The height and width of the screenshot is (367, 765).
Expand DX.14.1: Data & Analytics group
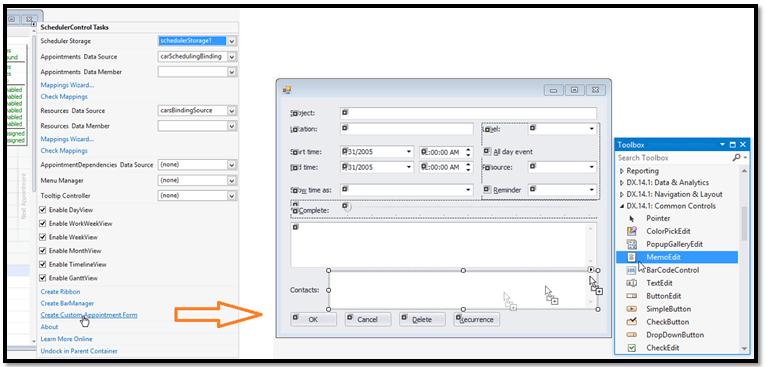tap(622, 183)
